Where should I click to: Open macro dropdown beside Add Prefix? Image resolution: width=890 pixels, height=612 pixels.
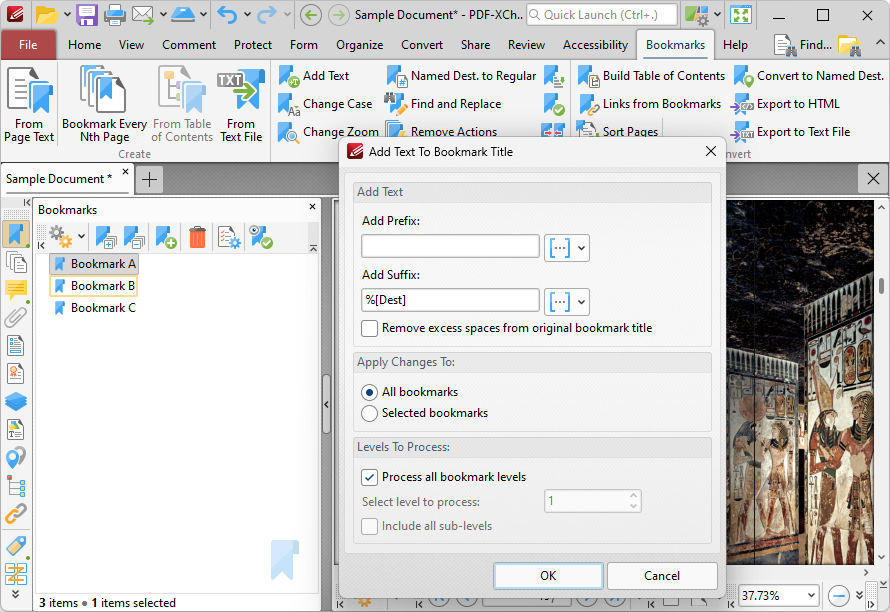(x=566, y=248)
